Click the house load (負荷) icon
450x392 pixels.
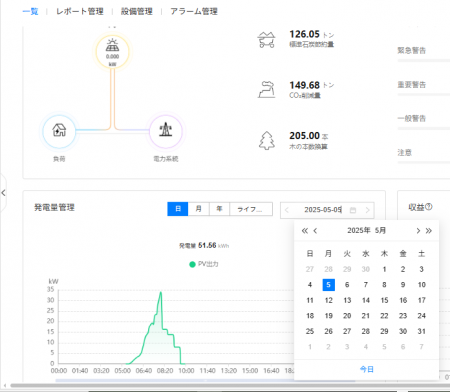point(59,131)
